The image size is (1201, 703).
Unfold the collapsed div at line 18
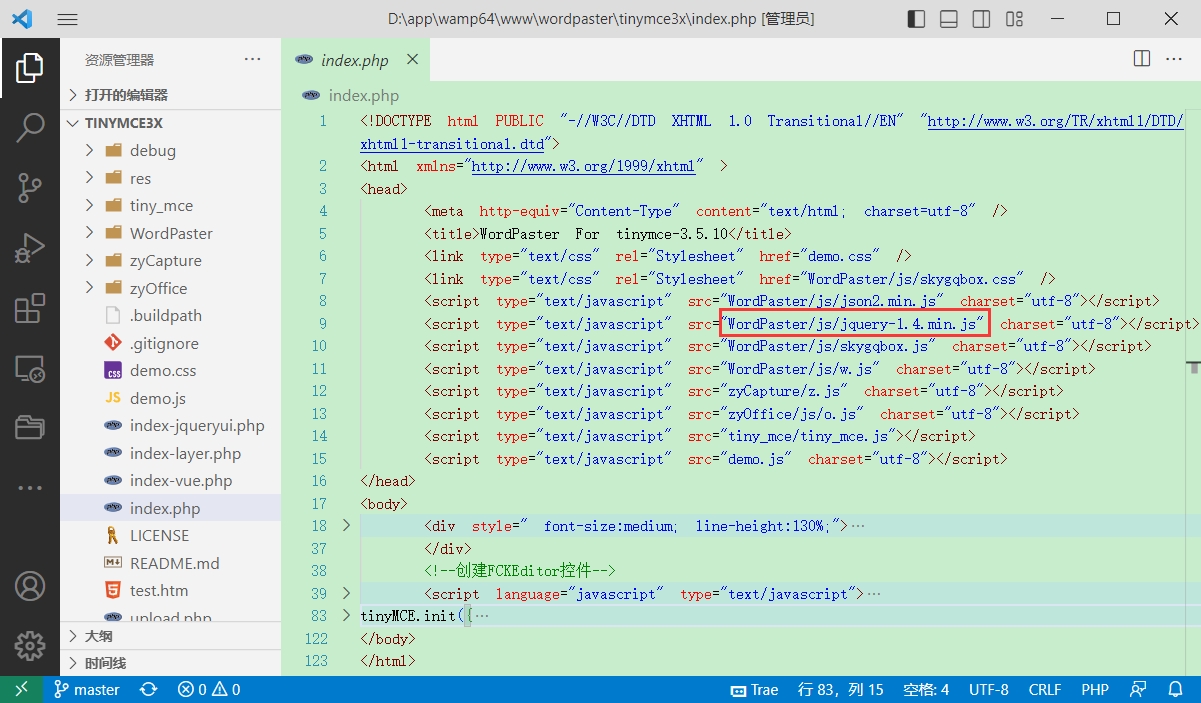coord(346,525)
